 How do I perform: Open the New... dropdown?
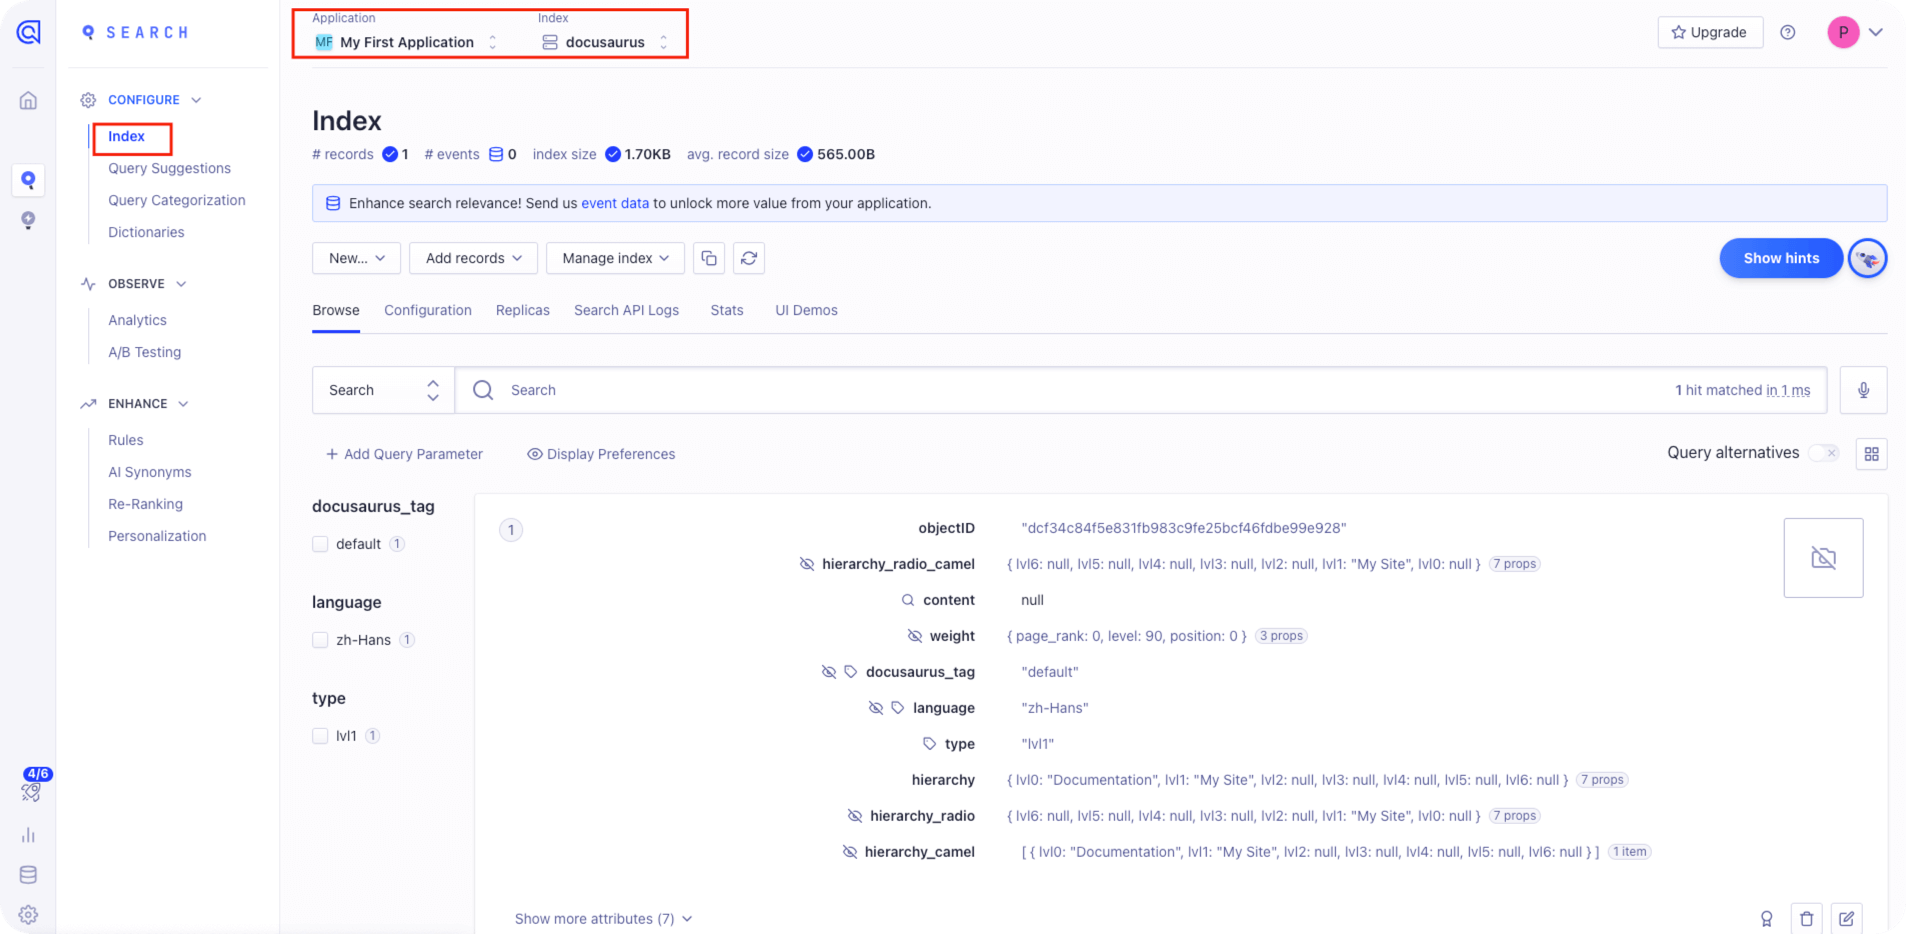tap(356, 258)
